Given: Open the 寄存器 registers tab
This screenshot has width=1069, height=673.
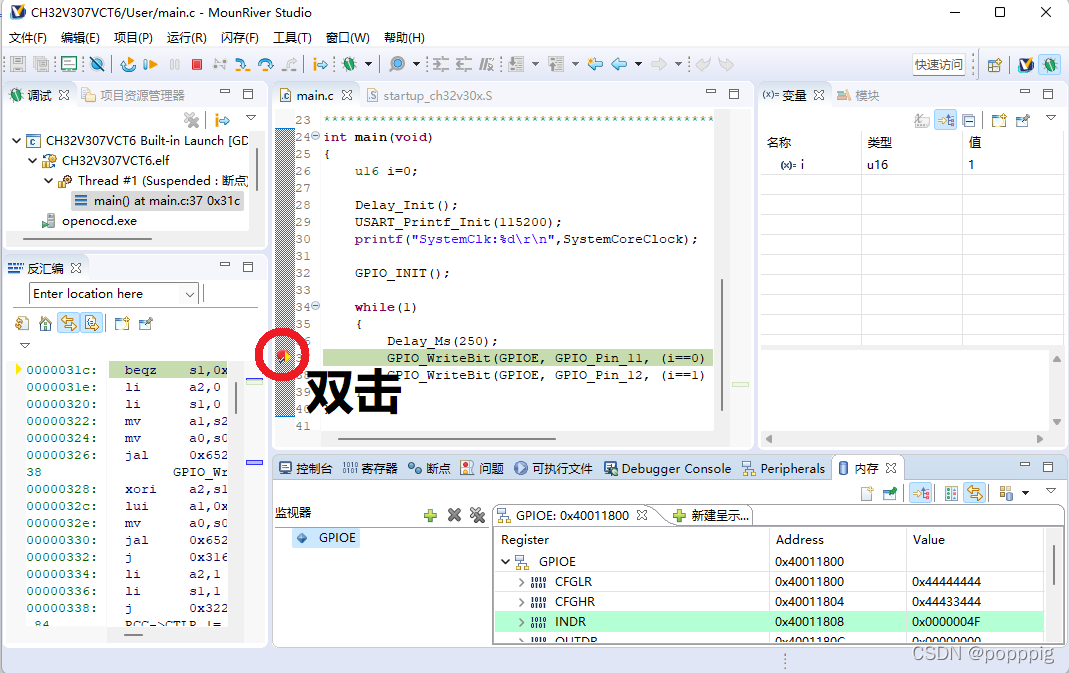Looking at the screenshot, I should point(370,468).
